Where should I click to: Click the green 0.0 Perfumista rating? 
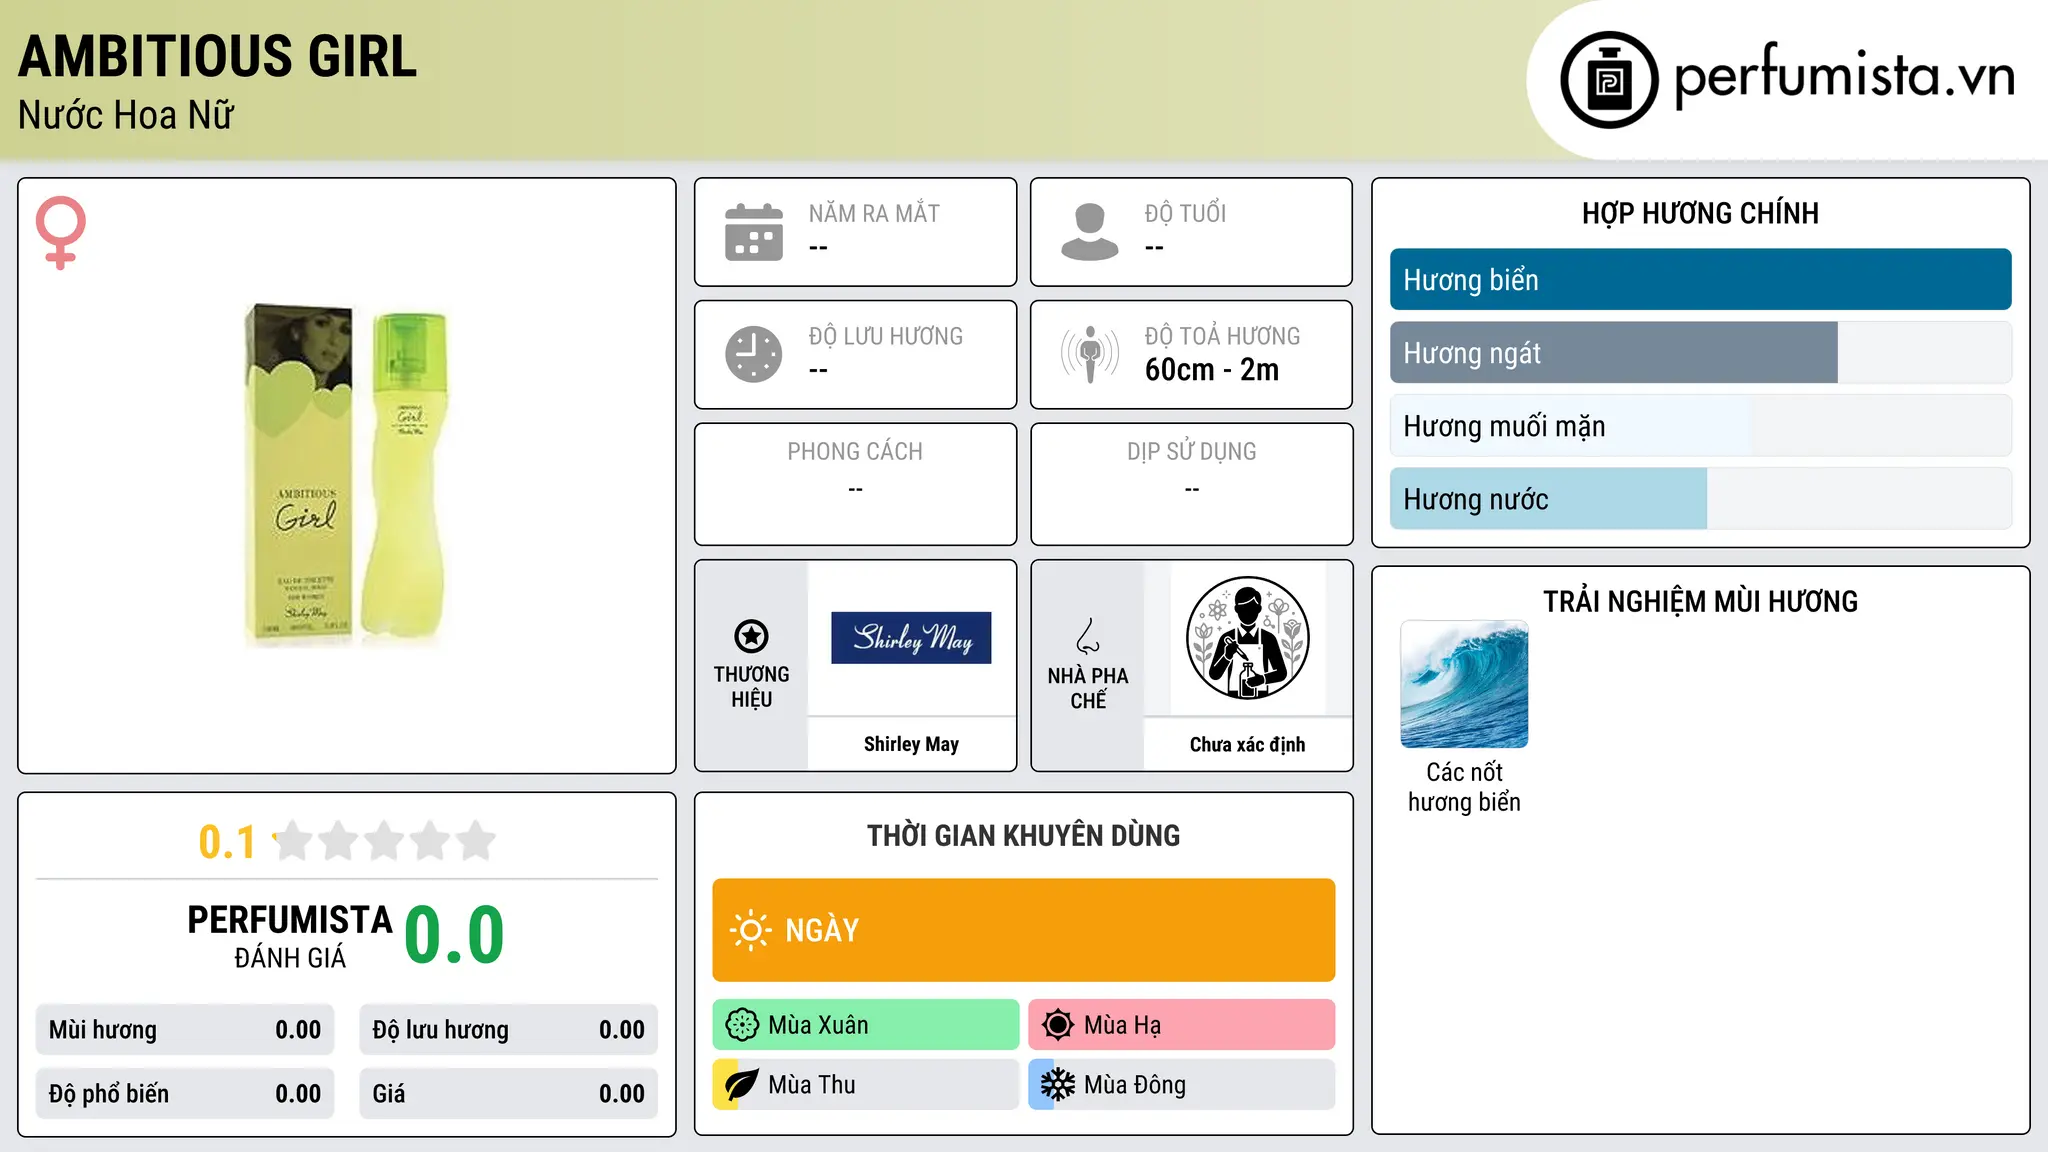pyautogui.click(x=454, y=935)
